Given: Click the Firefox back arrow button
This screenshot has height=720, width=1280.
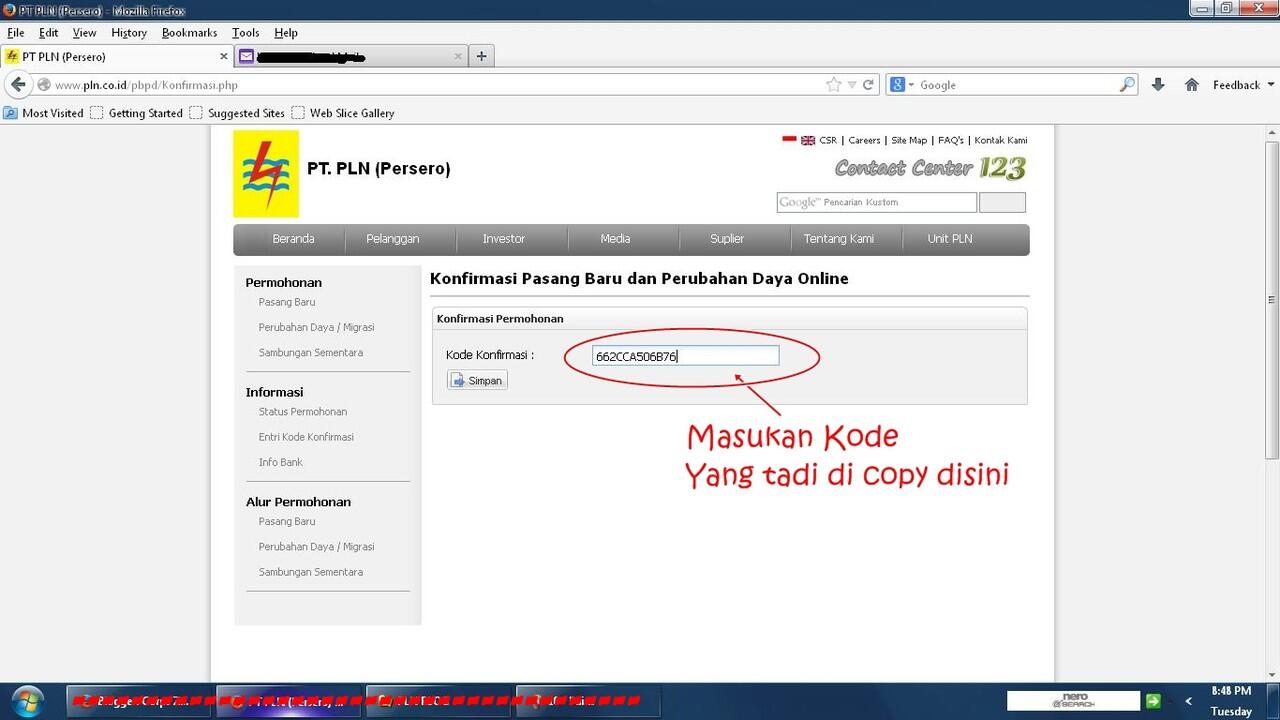Looking at the screenshot, I should coord(17,85).
